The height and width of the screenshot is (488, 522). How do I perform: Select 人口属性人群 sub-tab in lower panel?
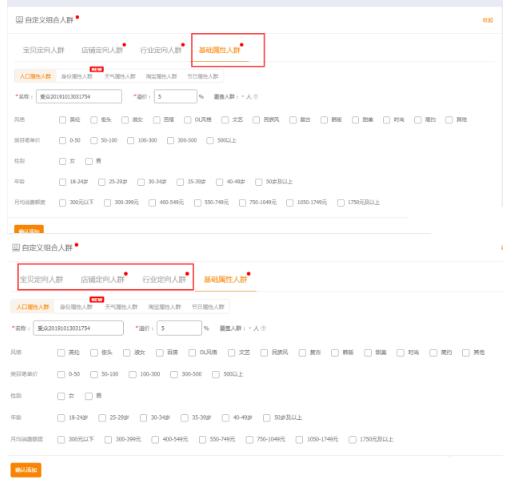(x=33, y=307)
